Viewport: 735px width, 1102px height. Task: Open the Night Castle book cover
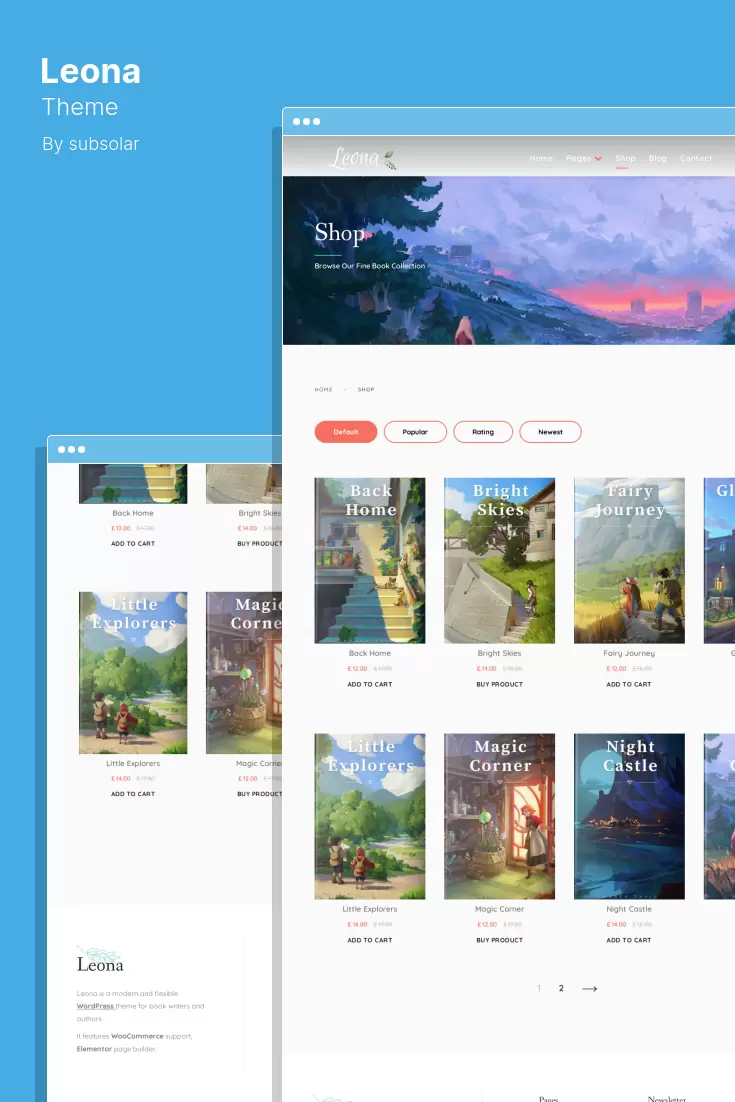tap(630, 816)
